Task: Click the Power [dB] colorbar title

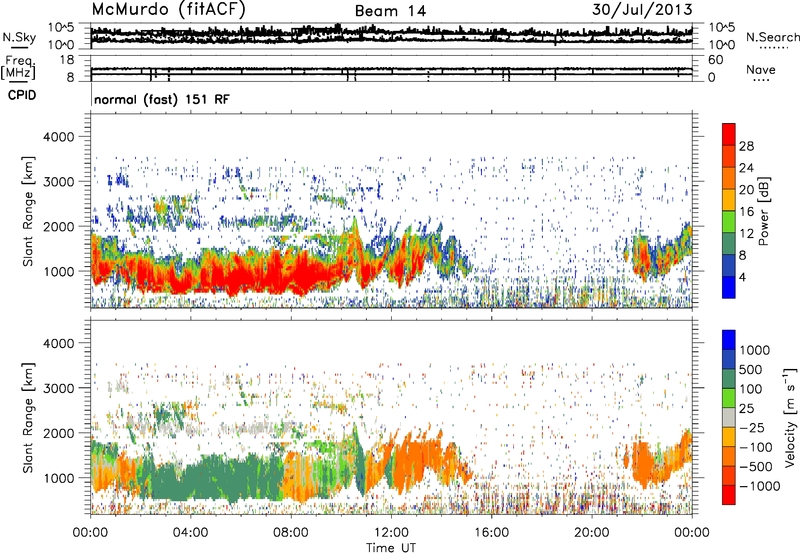Action: click(764, 211)
